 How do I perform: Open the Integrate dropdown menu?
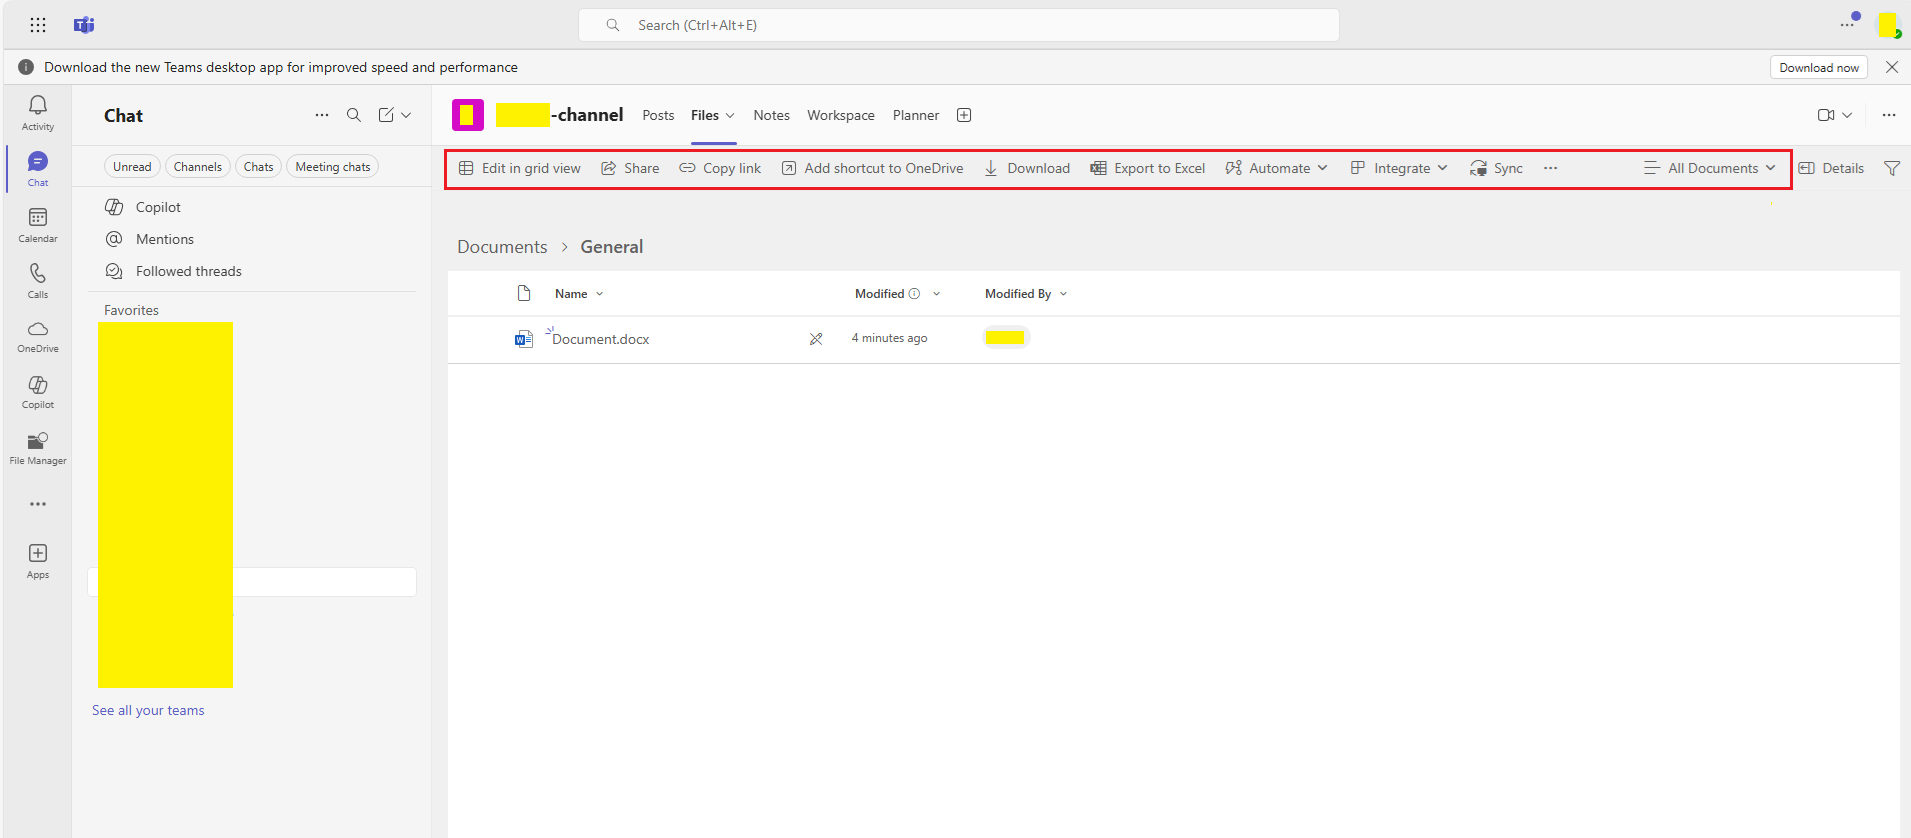click(1399, 168)
